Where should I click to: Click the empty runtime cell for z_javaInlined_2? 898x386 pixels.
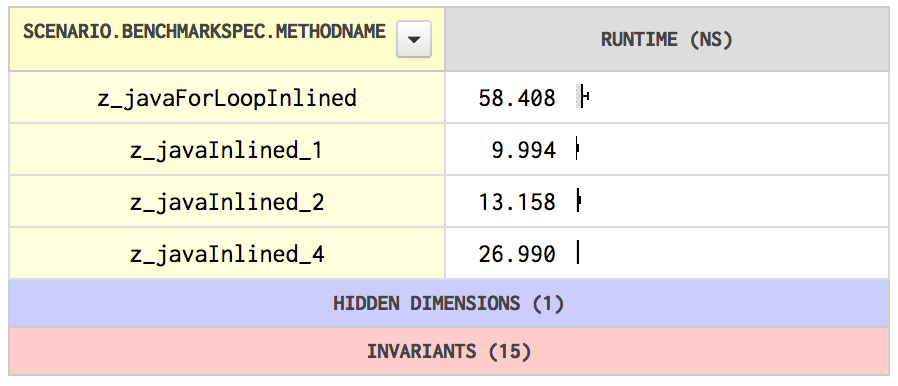[736, 202]
